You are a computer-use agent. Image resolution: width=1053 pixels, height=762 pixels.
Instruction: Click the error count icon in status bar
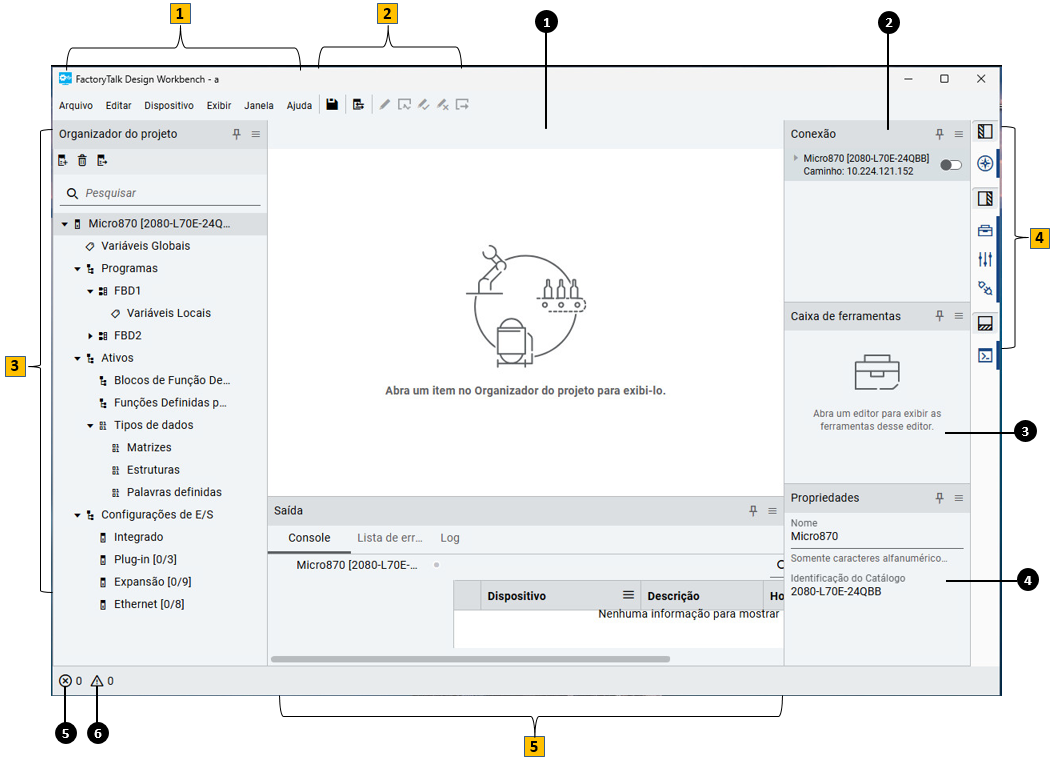coord(65,681)
